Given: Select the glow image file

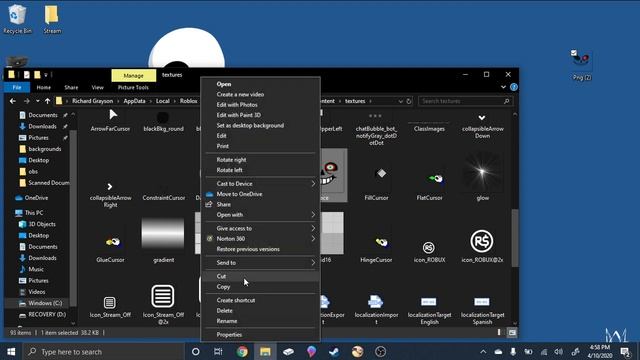Looking at the screenshot, I should (x=482, y=176).
